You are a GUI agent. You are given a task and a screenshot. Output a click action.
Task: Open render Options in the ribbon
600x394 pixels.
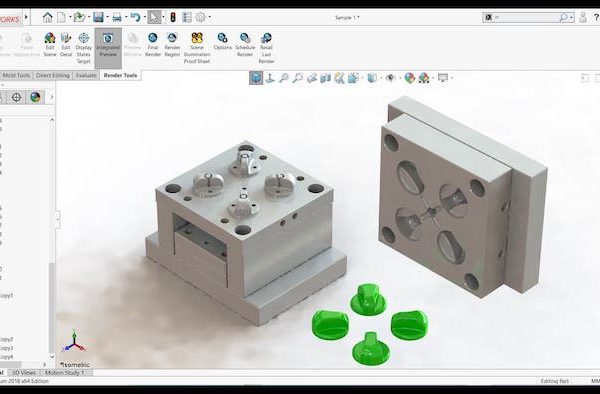click(x=223, y=41)
